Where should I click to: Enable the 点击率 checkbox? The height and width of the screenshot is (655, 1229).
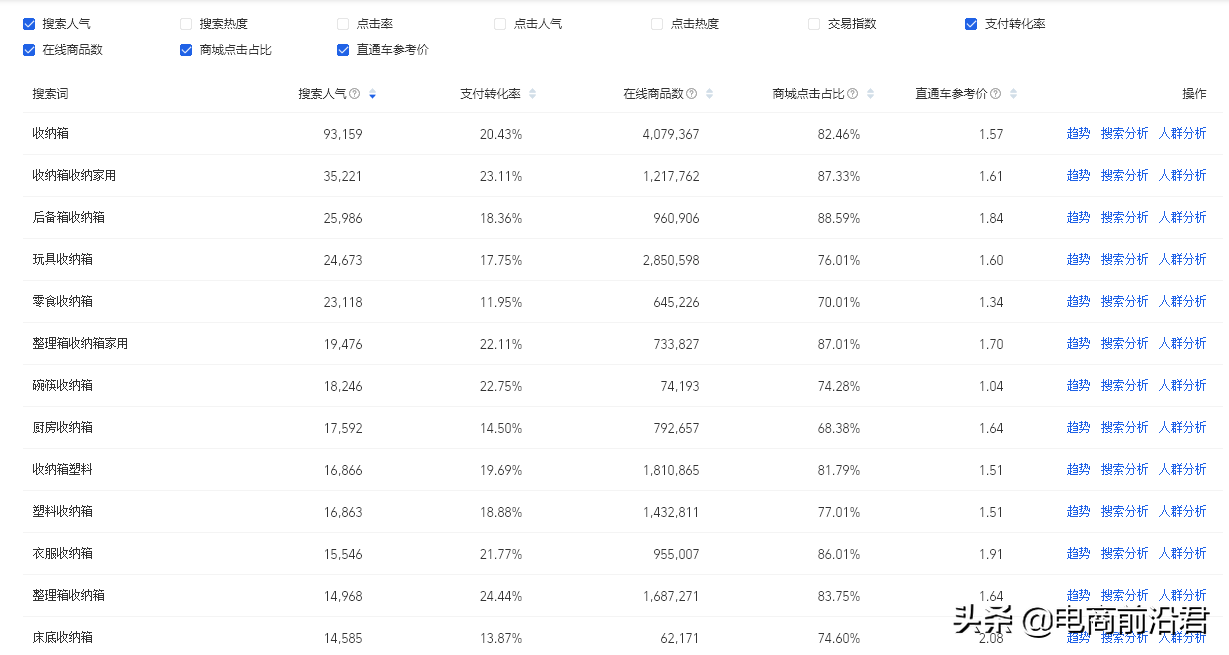click(x=343, y=22)
